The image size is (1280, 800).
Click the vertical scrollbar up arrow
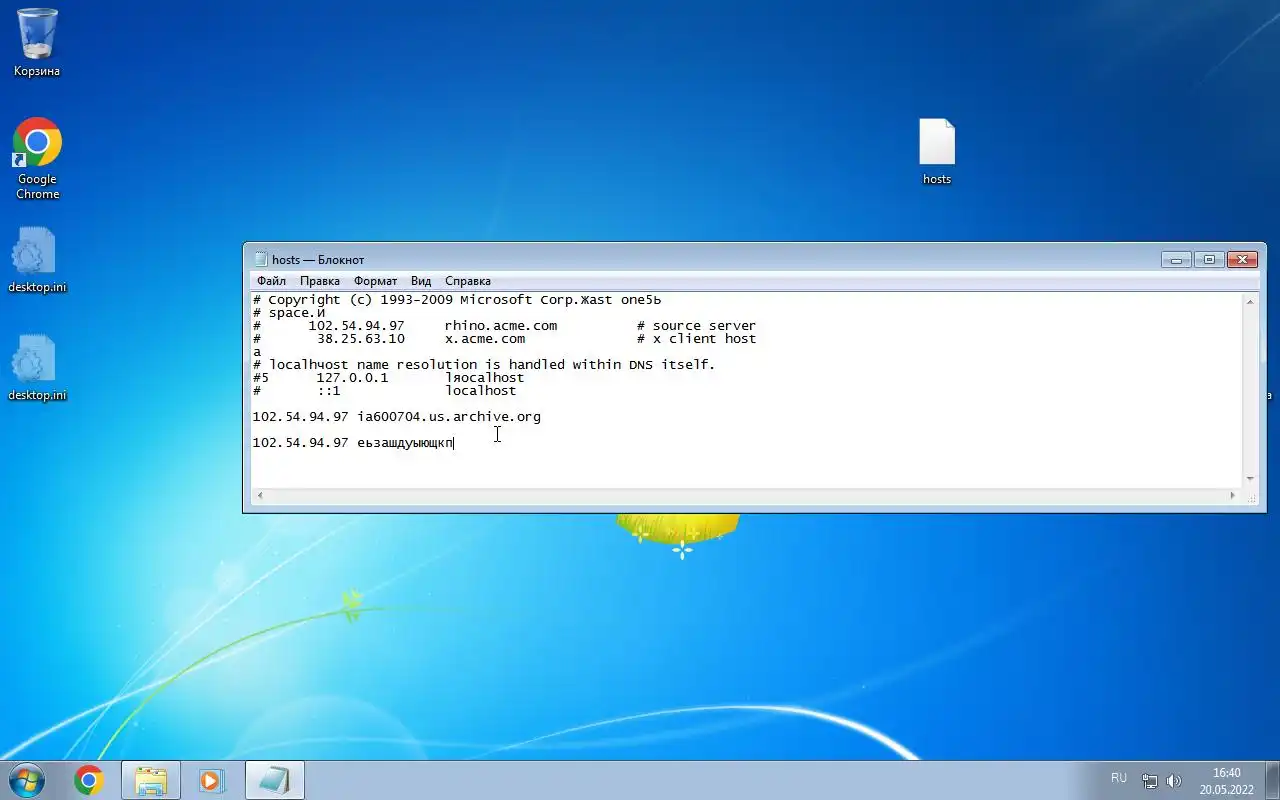(x=1250, y=301)
